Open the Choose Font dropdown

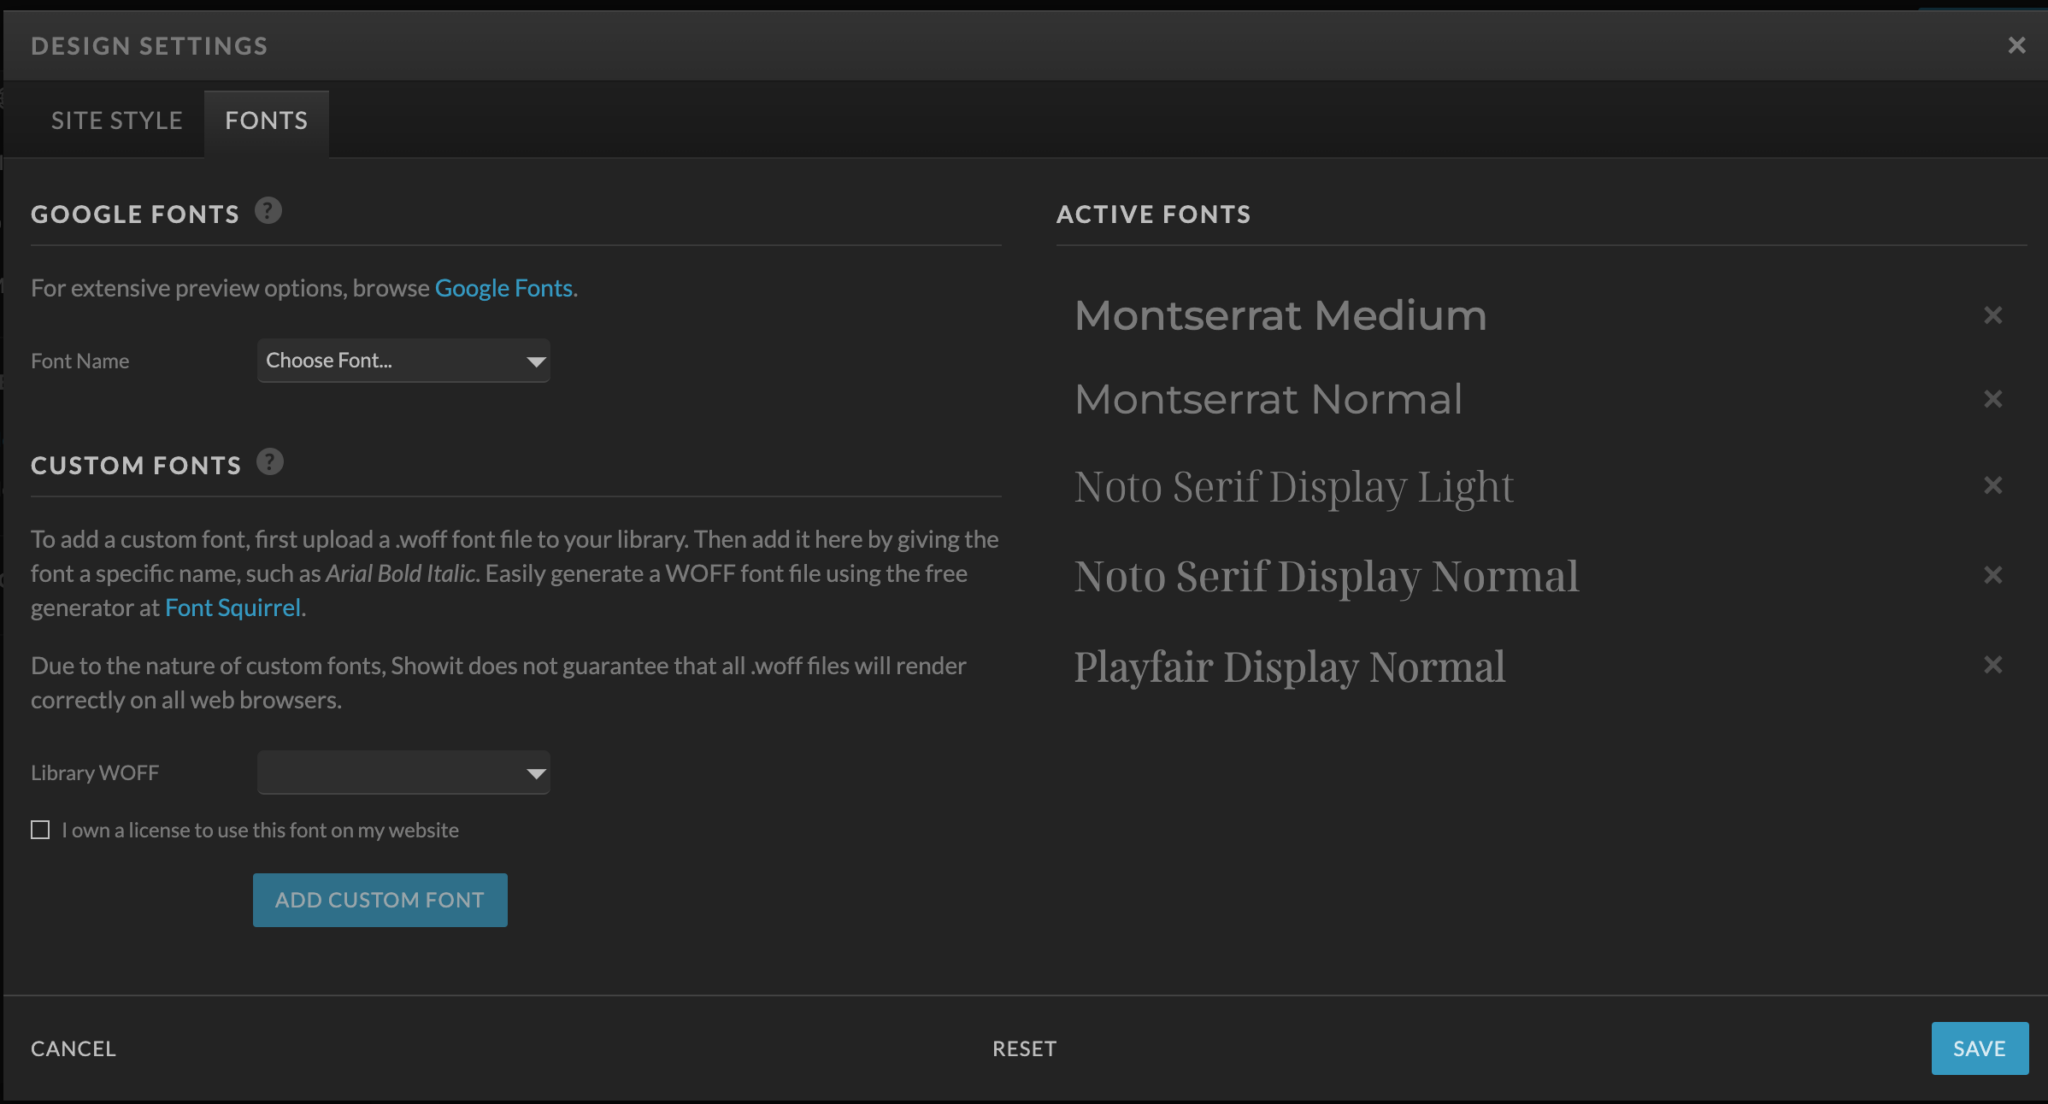(x=403, y=361)
